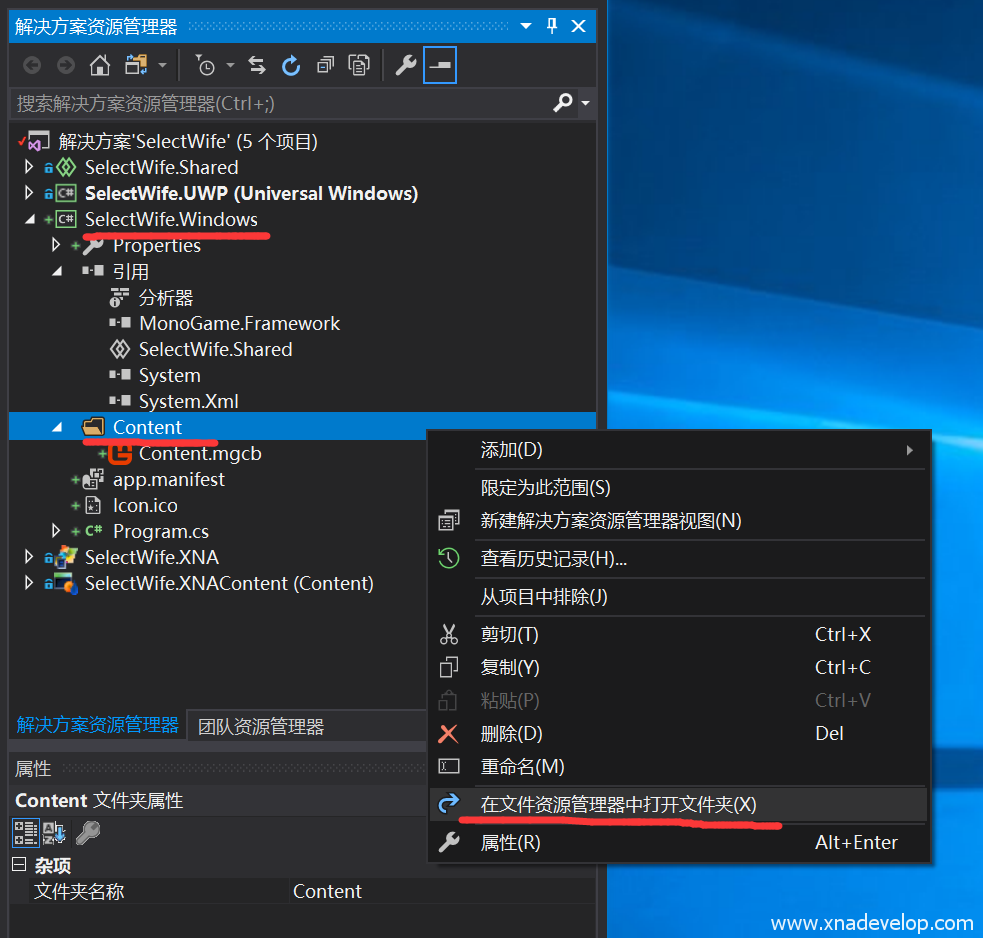
Task: Switch to the 团队资源管理器 tab
Action: tap(260, 726)
